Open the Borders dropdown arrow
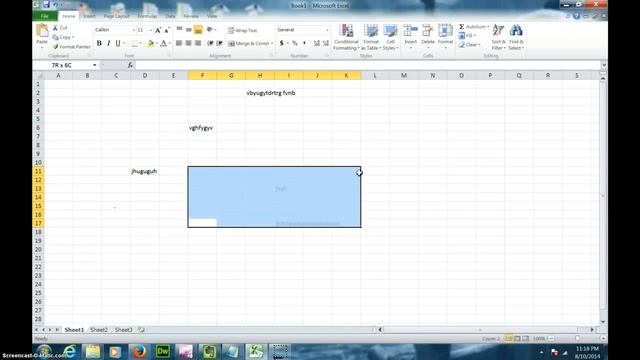 point(141,43)
